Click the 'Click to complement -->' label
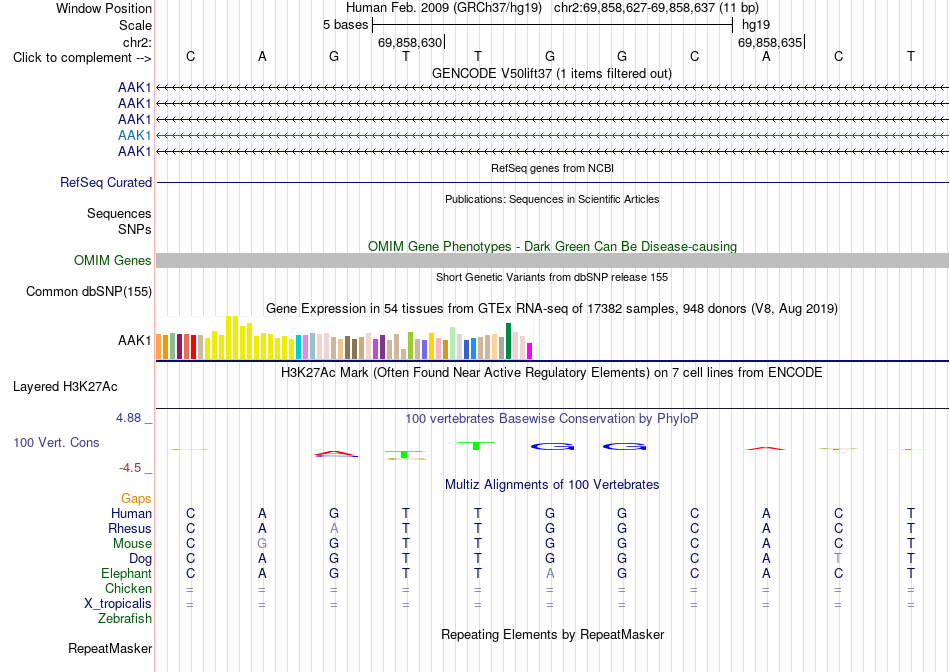Screen dimensions: 950x672 82,58
